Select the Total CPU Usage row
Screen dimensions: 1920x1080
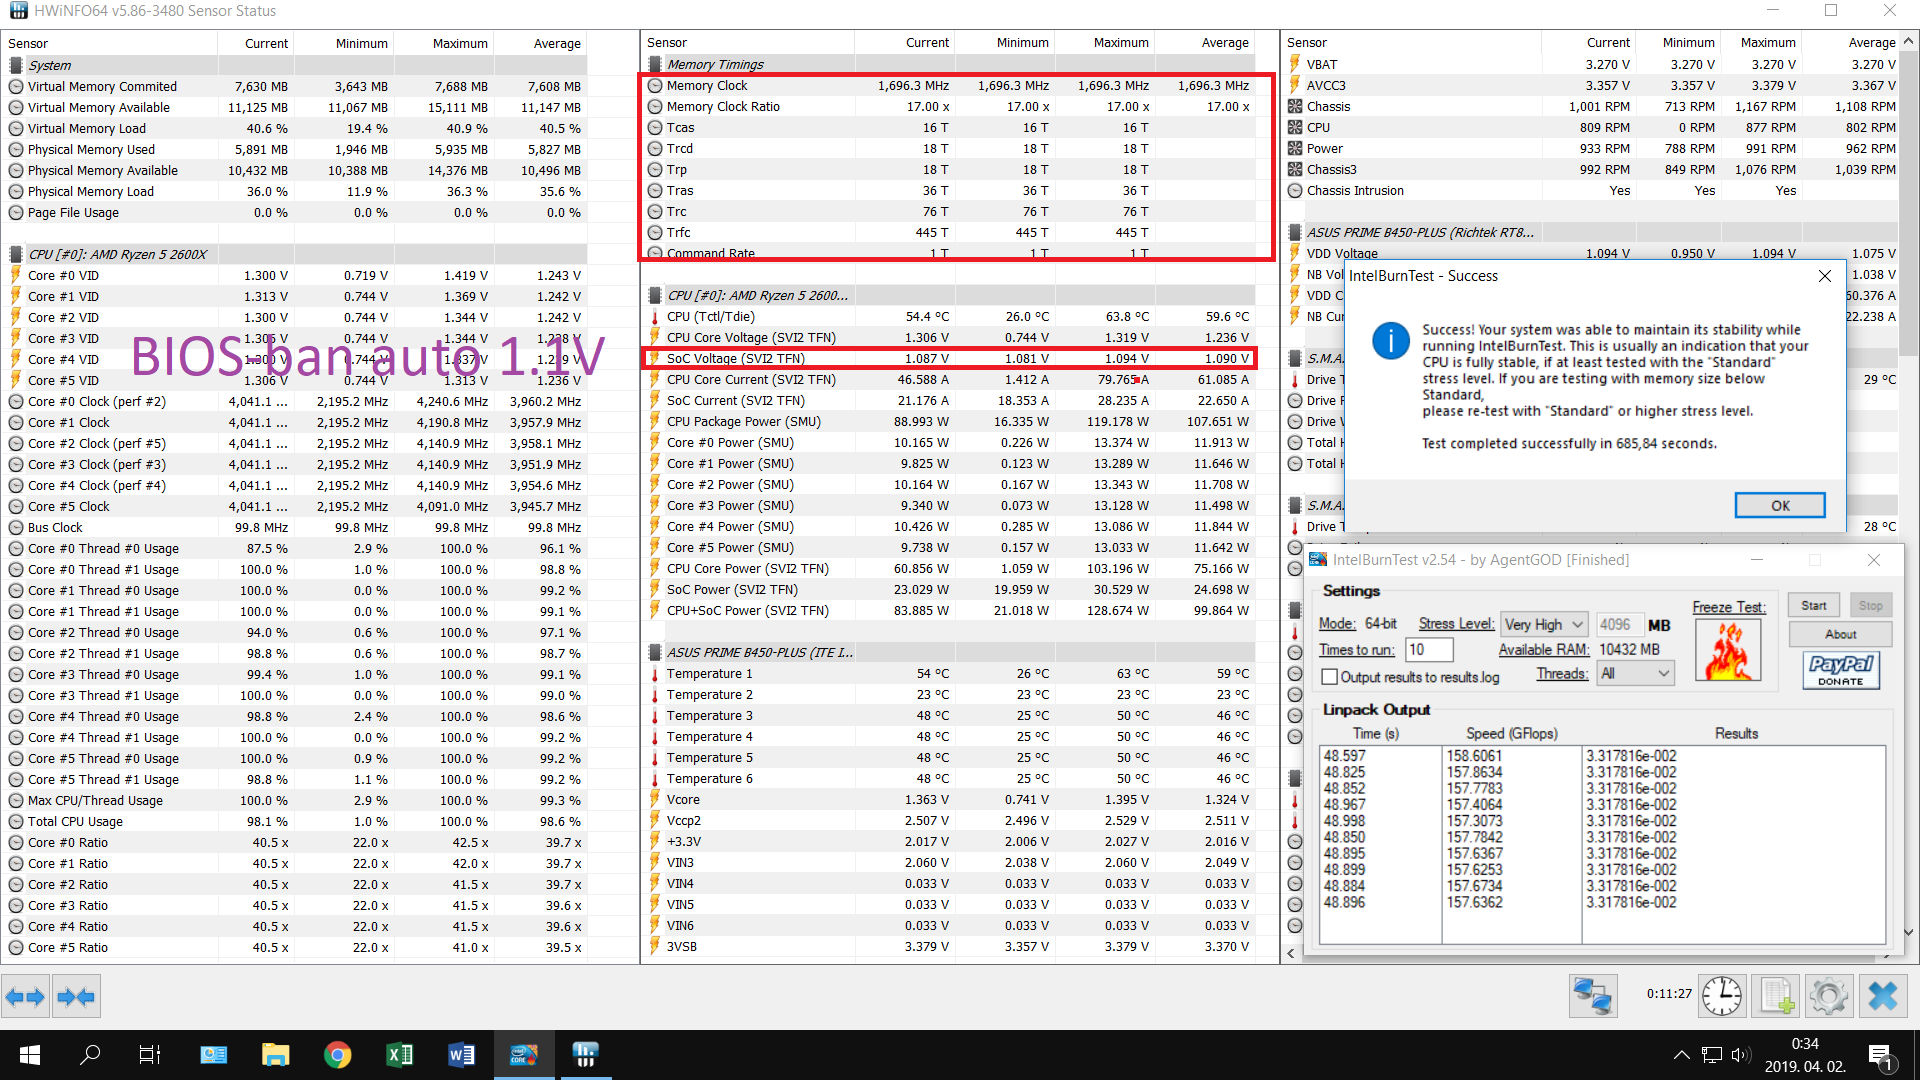click(297, 821)
